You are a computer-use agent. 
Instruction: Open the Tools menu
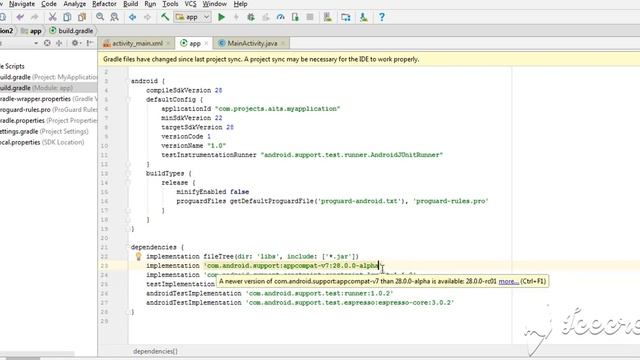point(170,4)
